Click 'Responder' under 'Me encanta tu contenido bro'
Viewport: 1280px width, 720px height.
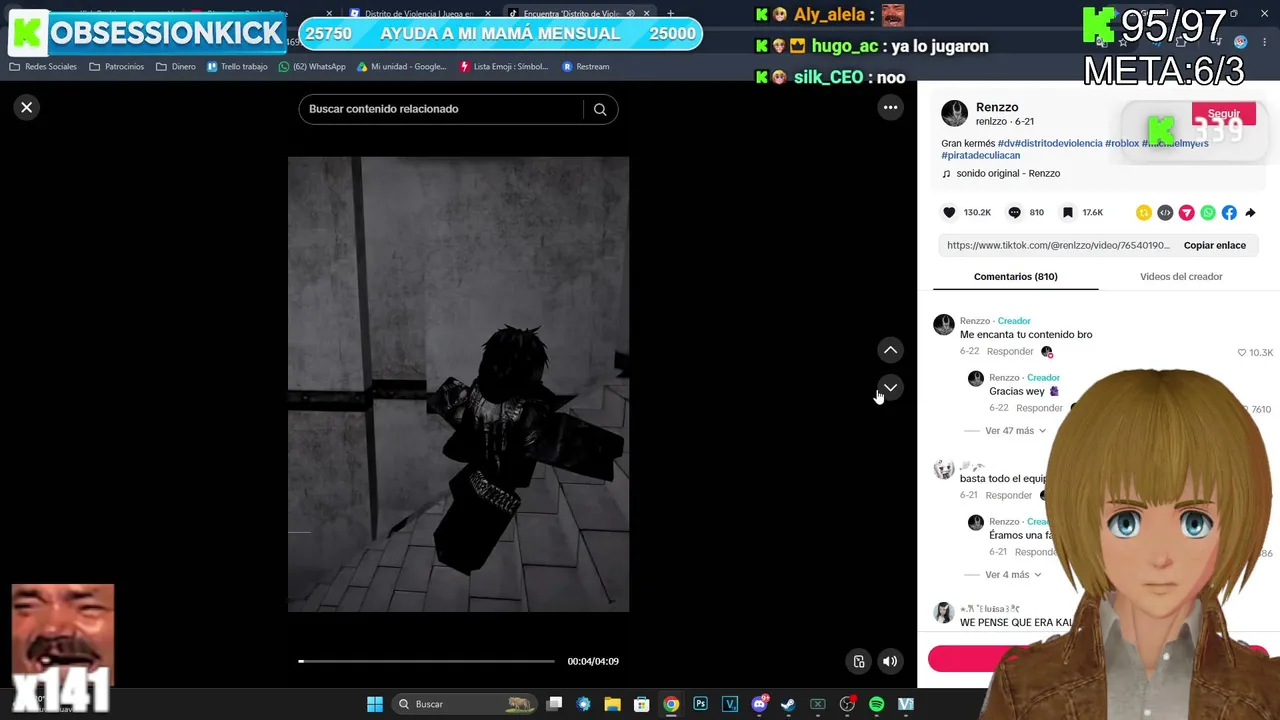tap(1010, 352)
